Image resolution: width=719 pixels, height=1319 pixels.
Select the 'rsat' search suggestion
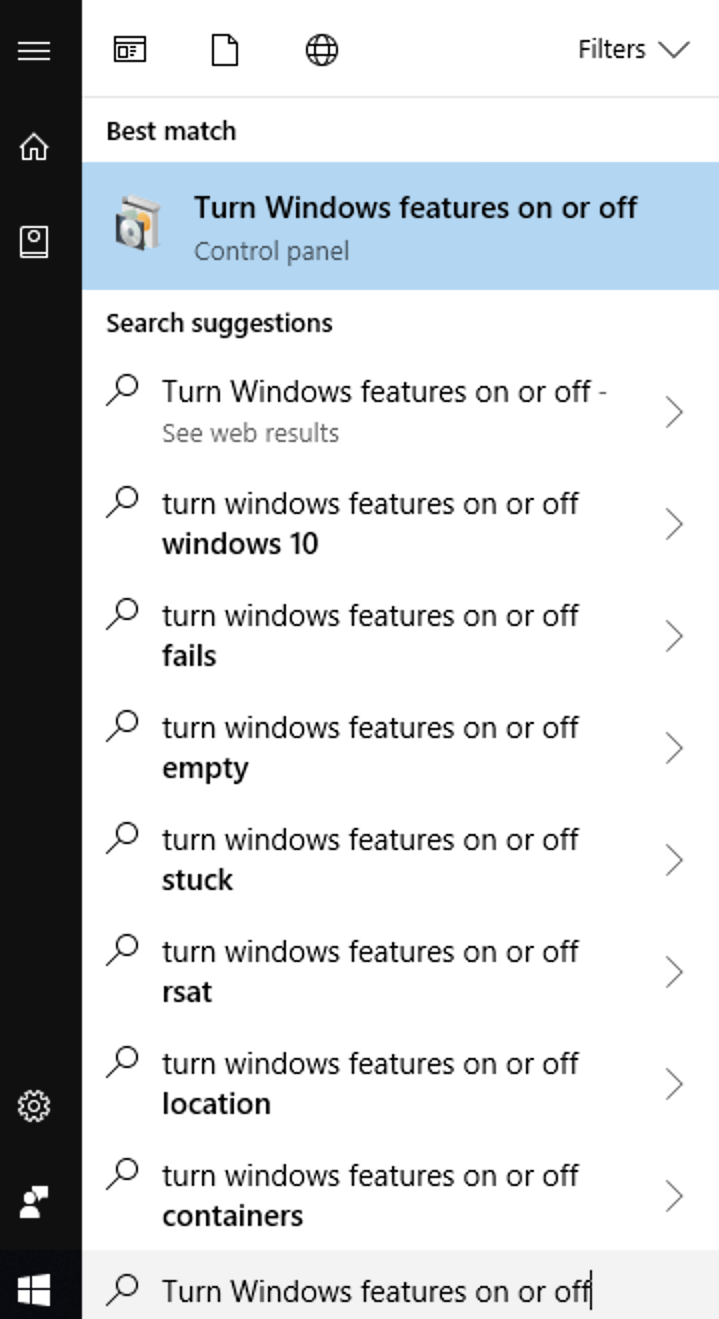[400, 971]
